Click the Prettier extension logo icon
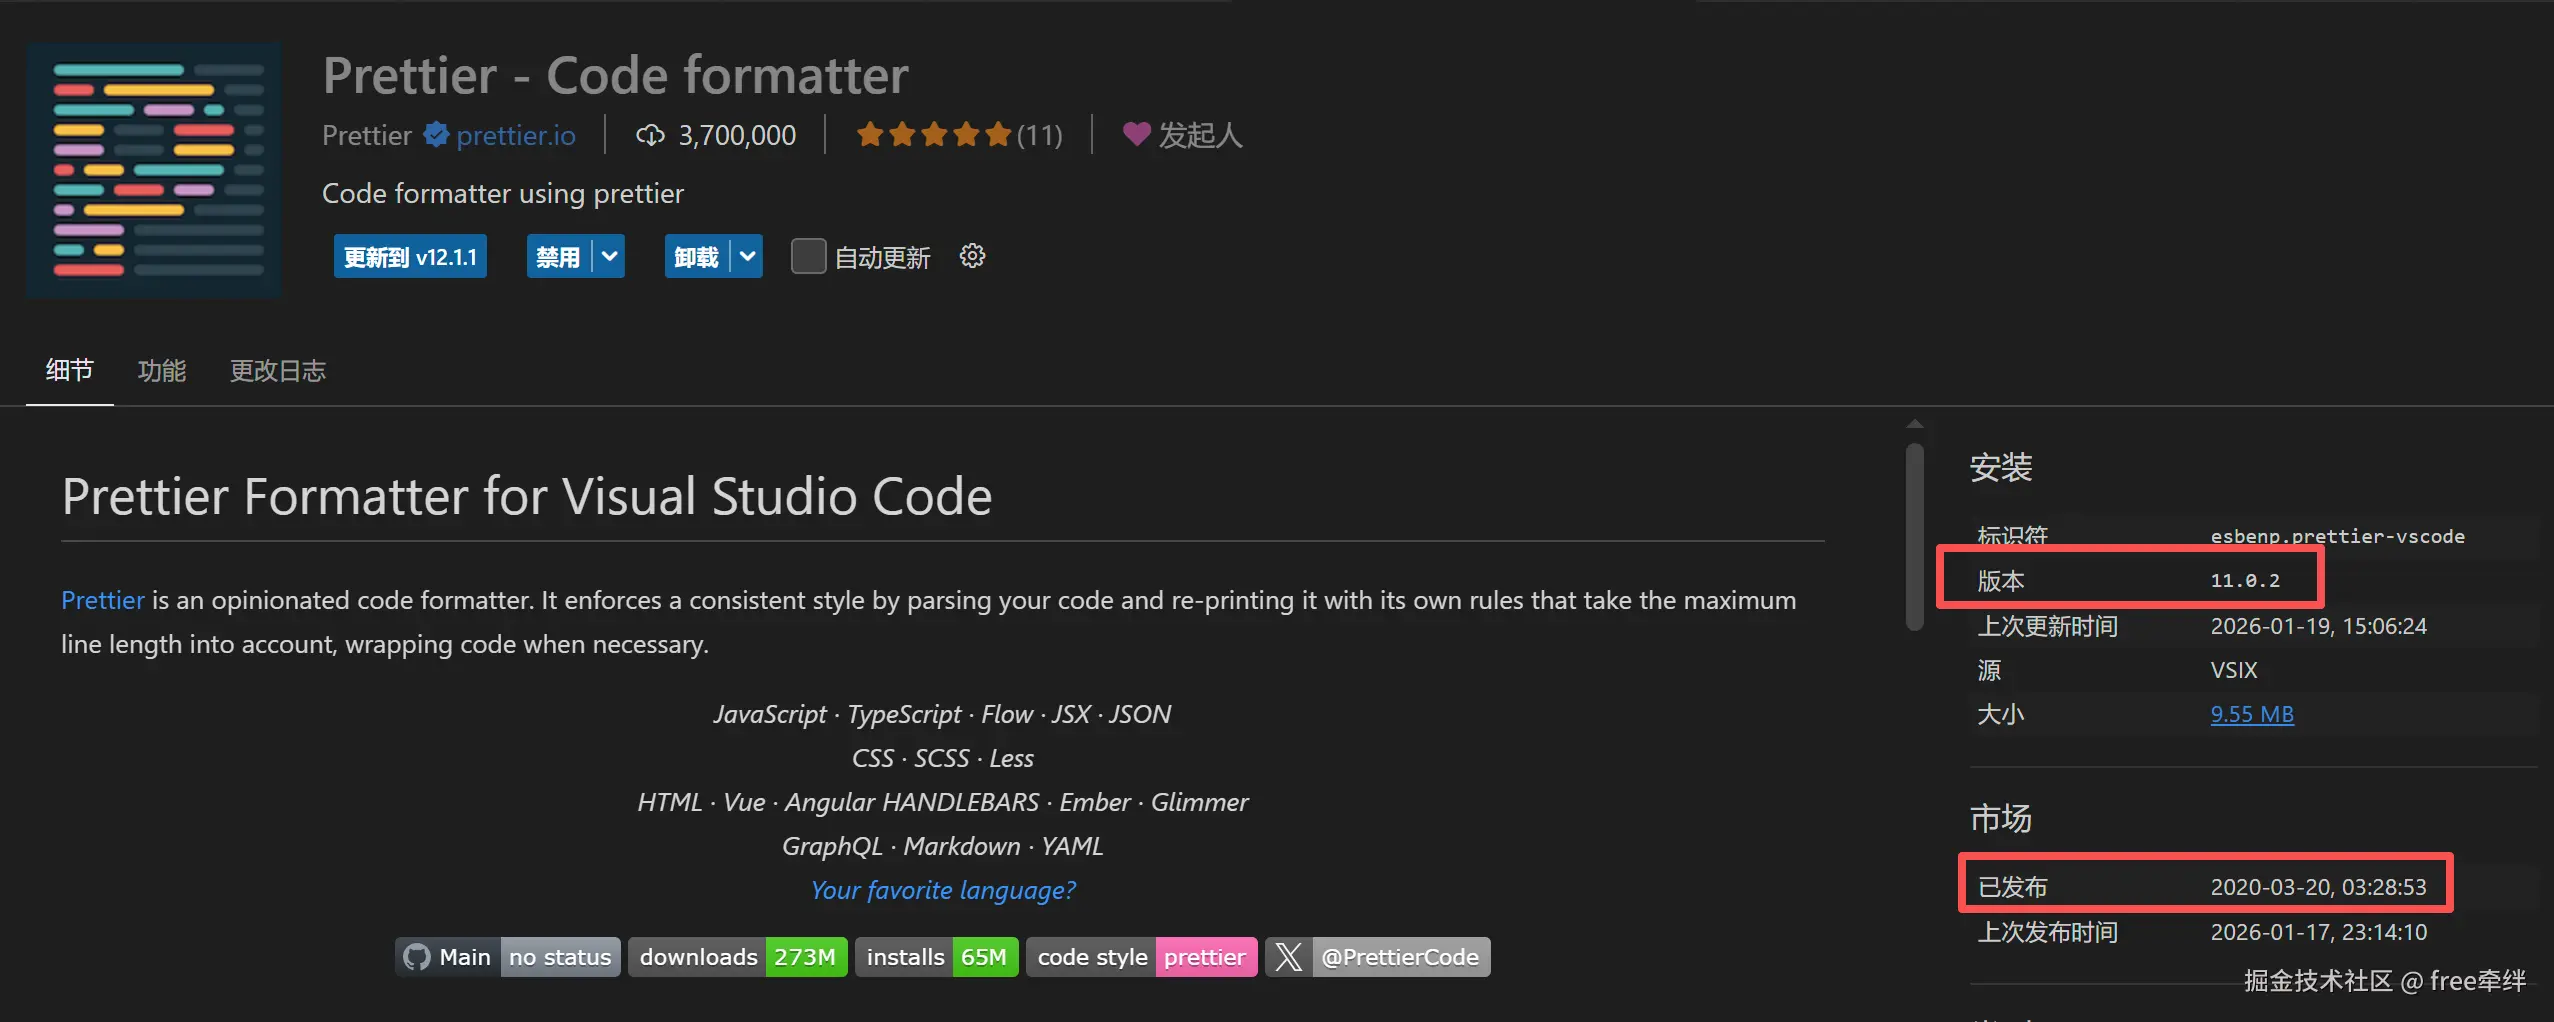Image resolution: width=2554 pixels, height=1022 pixels. tap(154, 169)
